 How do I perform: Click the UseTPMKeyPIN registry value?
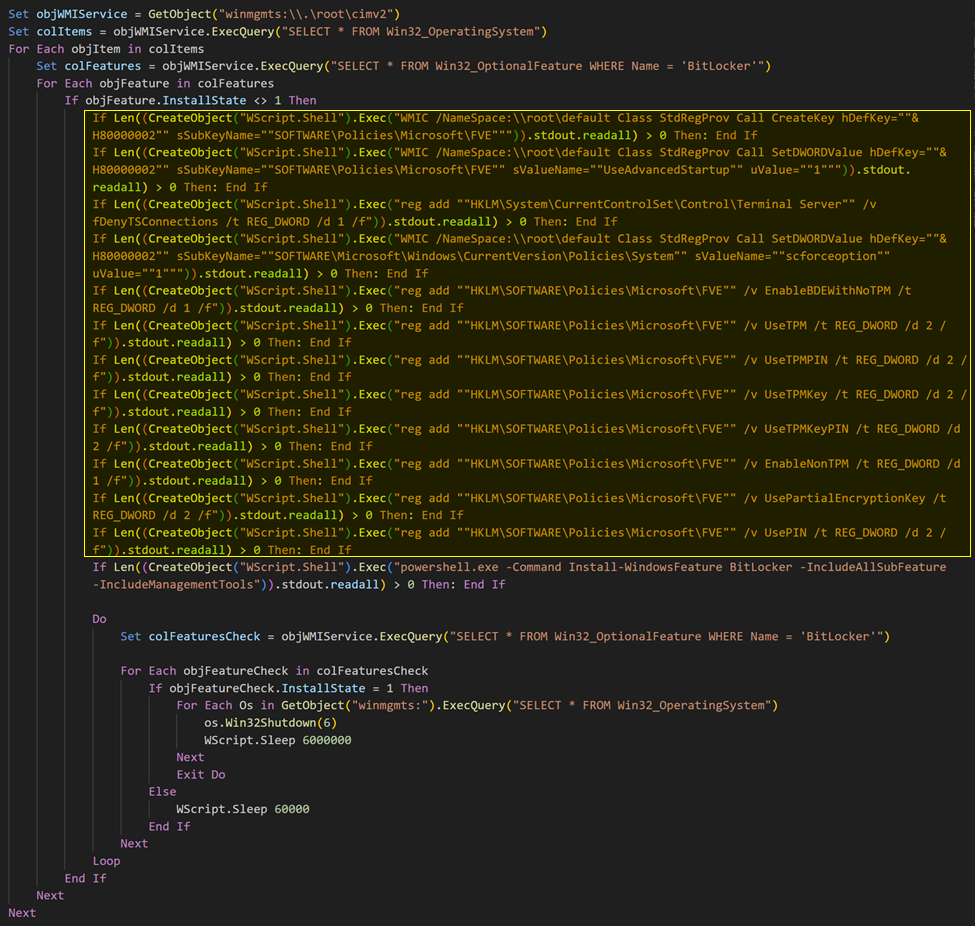coord(815,429)
